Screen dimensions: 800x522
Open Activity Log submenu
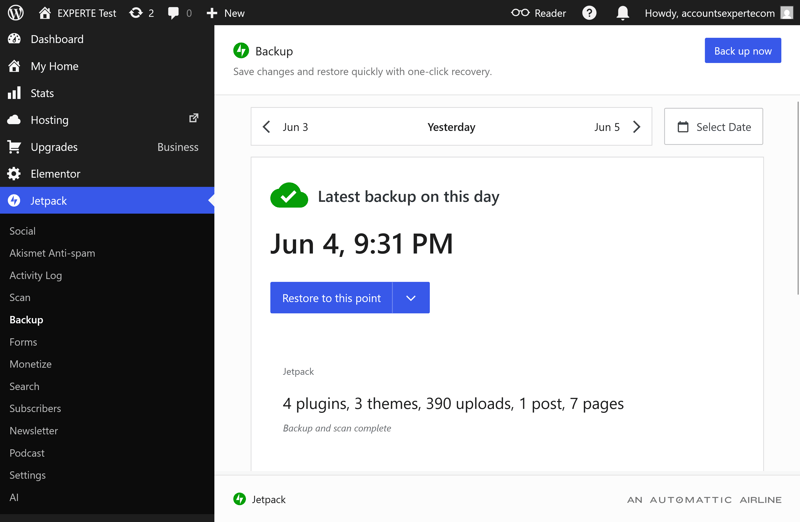(x=36, y=275)
